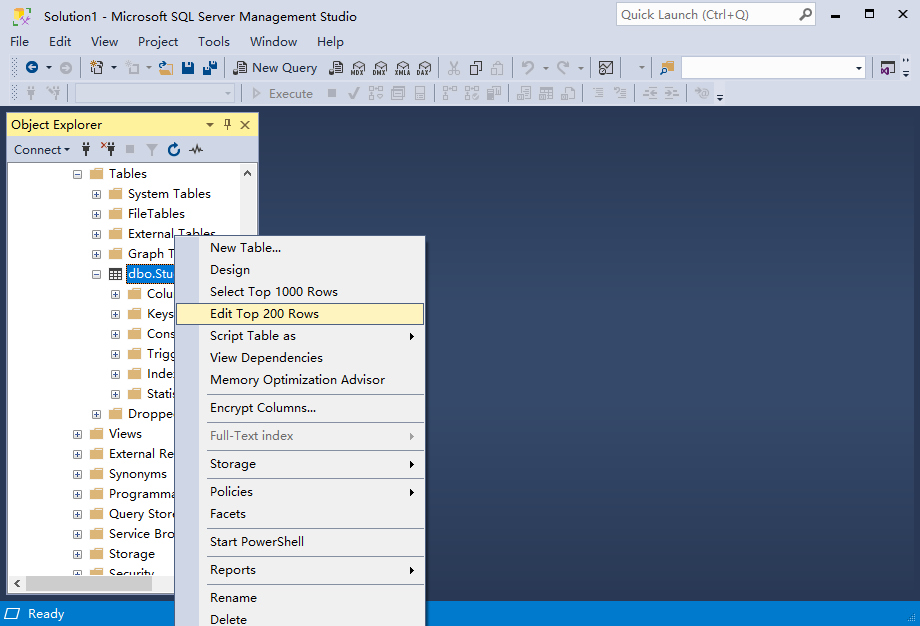Open the Analysis Services MDX Query icon
The width and height of the screenshot is (920, 626).
tap(358, 68)
